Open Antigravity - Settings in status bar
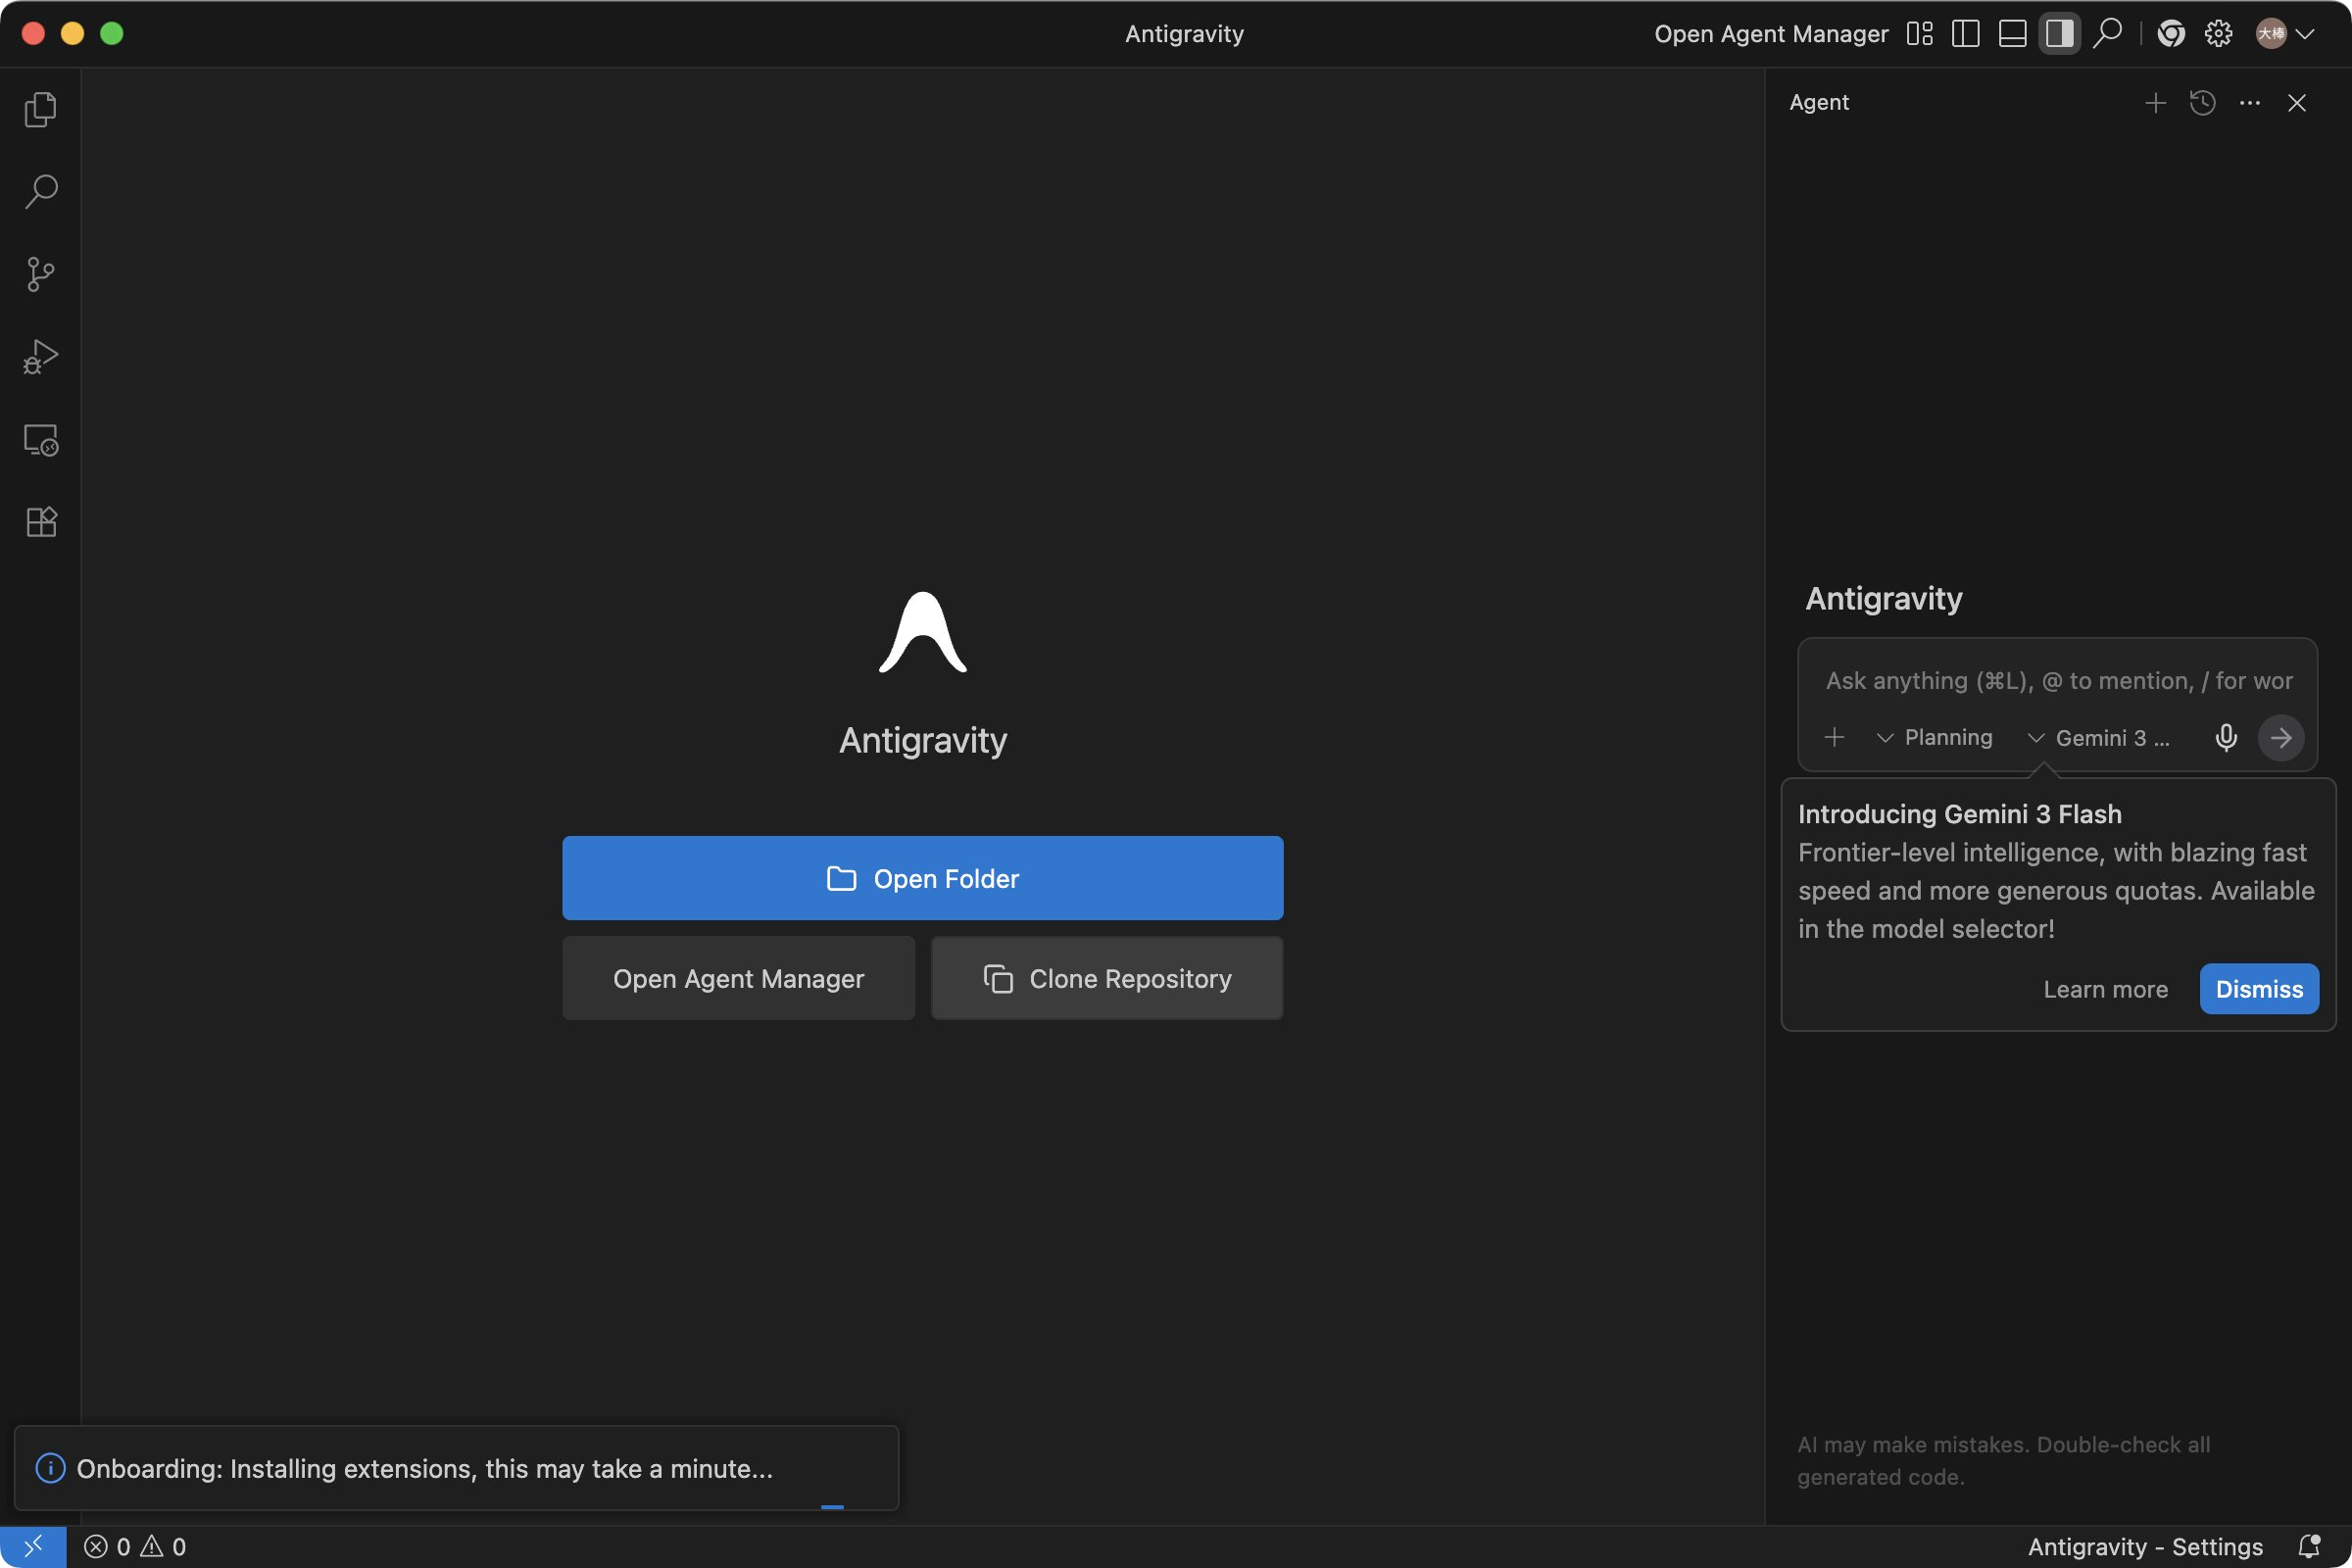 (2145, 1547)
